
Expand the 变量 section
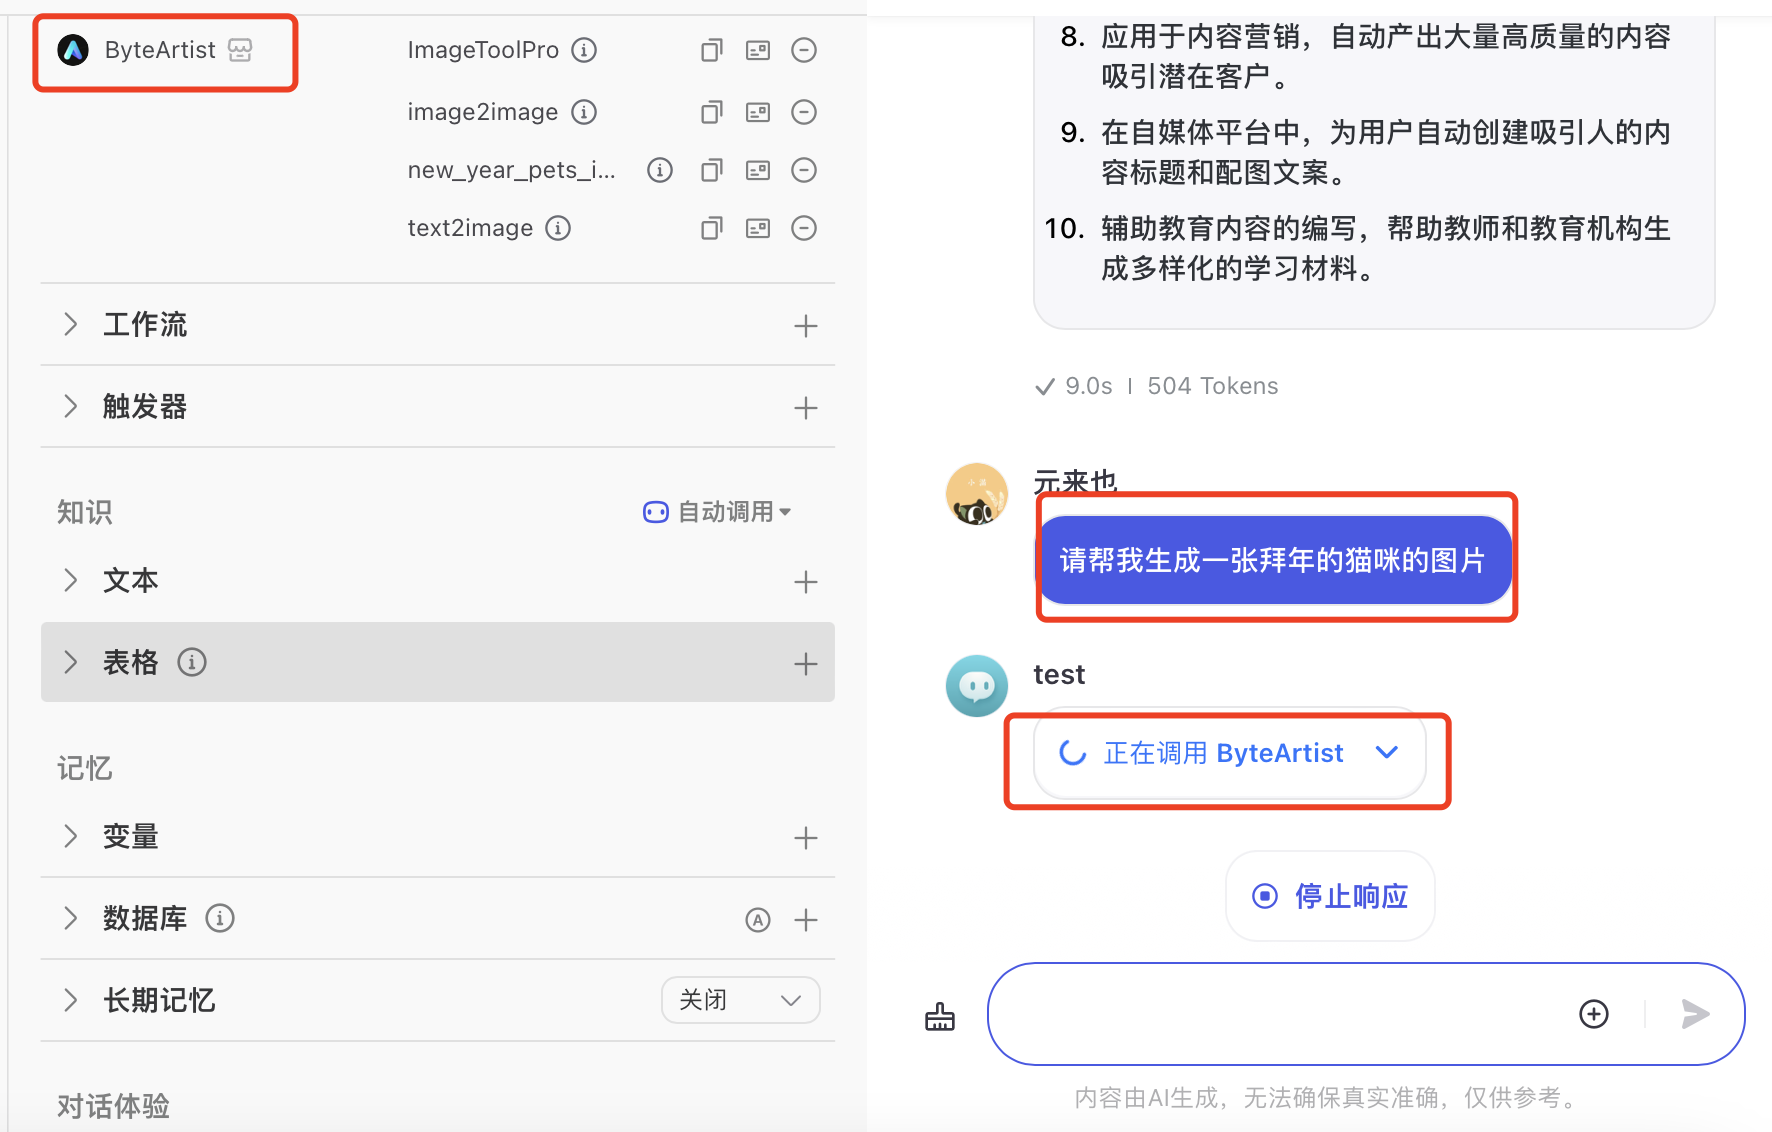pos(70,836)
